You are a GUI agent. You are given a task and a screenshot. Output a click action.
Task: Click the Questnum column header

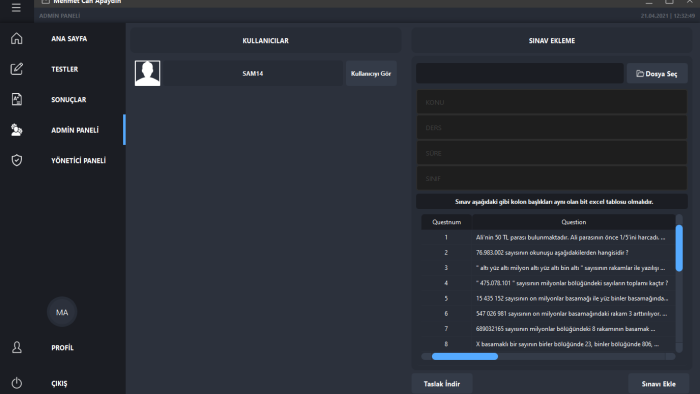(446, 222)
